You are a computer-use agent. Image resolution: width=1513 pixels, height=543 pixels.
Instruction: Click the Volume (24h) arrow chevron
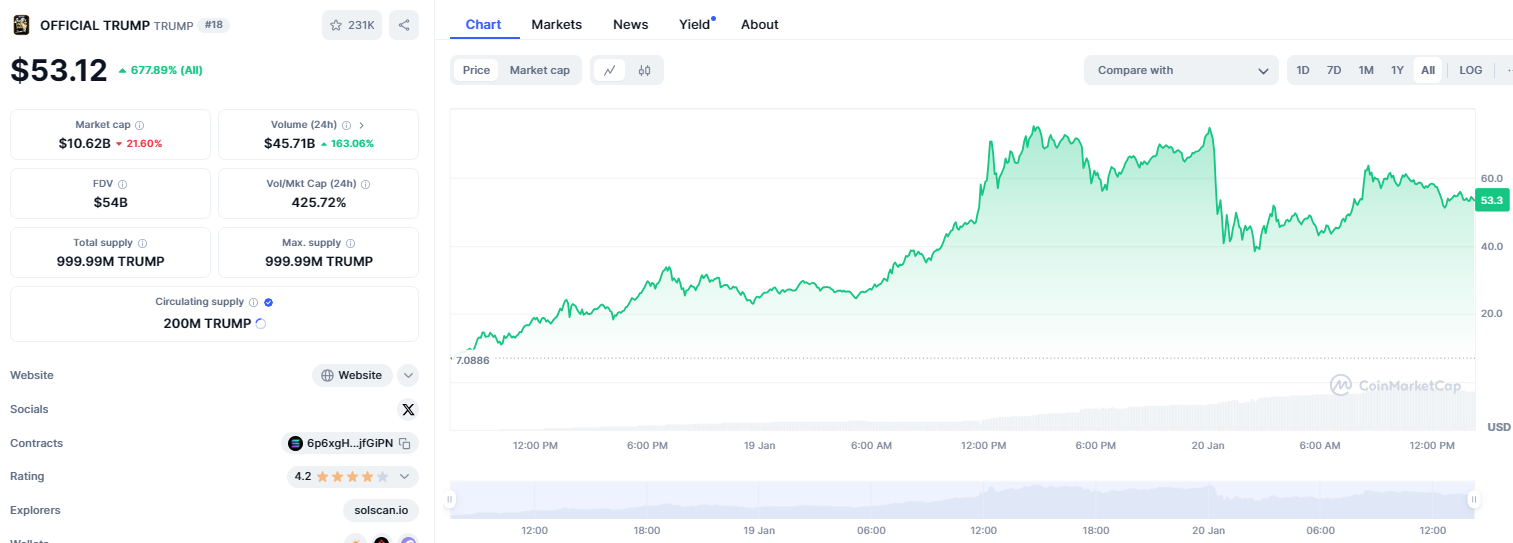coord(361,125)
